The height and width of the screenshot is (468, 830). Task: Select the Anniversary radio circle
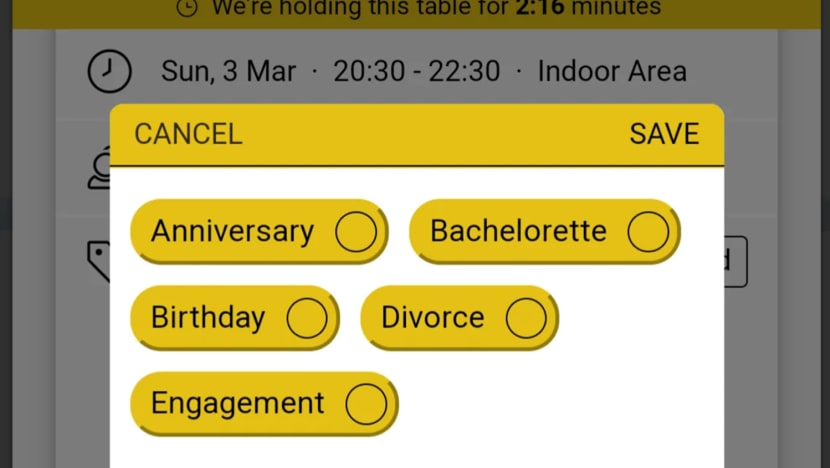point(355,232)
